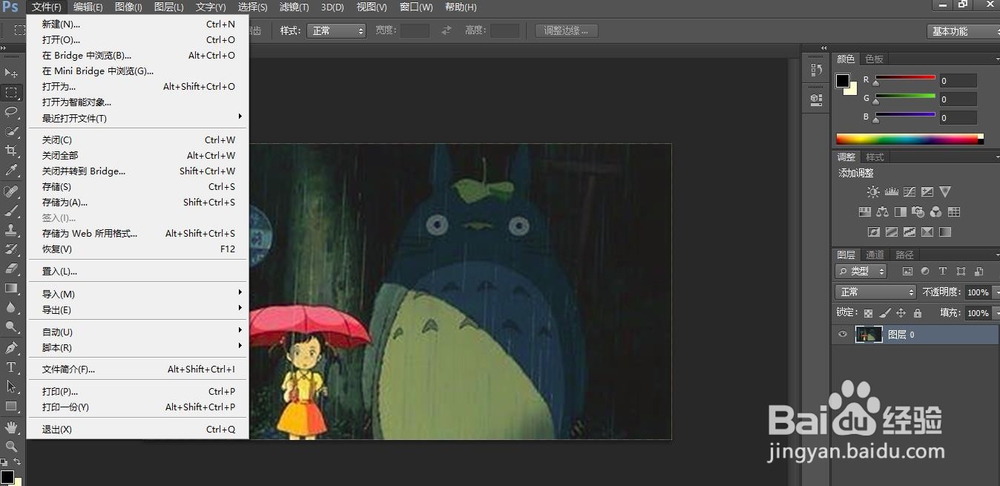The height and width of the screenshot is (486, 1000).
Task: Switch to the 路径 tab
Action: coord(904,254)
